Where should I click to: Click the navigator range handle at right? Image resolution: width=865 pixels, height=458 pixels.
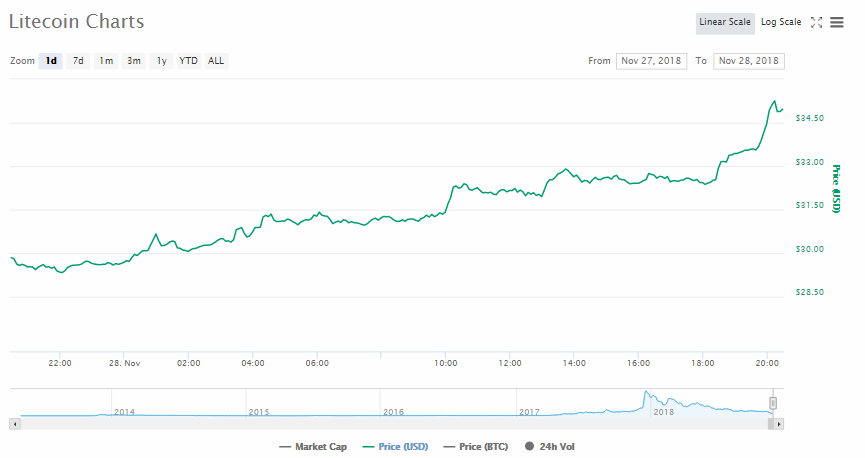[x=773, y=403]
